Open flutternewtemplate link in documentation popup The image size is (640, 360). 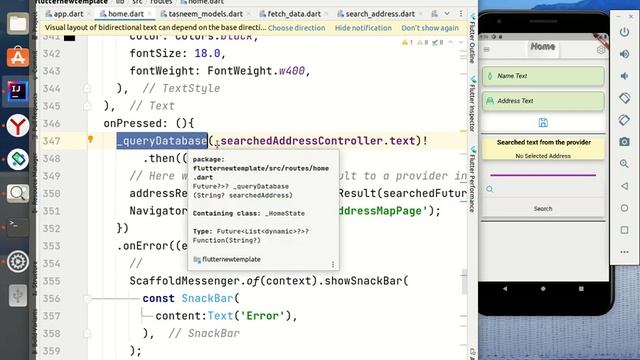pyautogui.click(x=231, y=259)
